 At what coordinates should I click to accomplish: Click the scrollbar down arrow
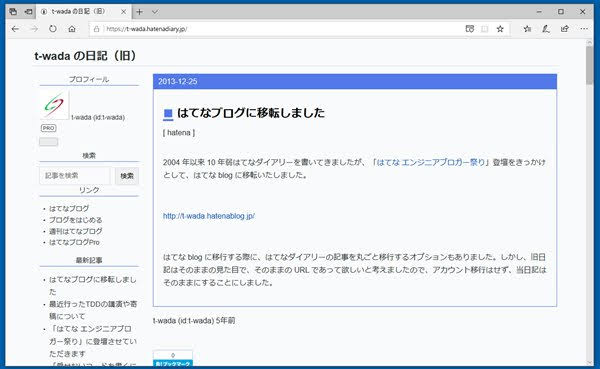[x=589, y=362]
